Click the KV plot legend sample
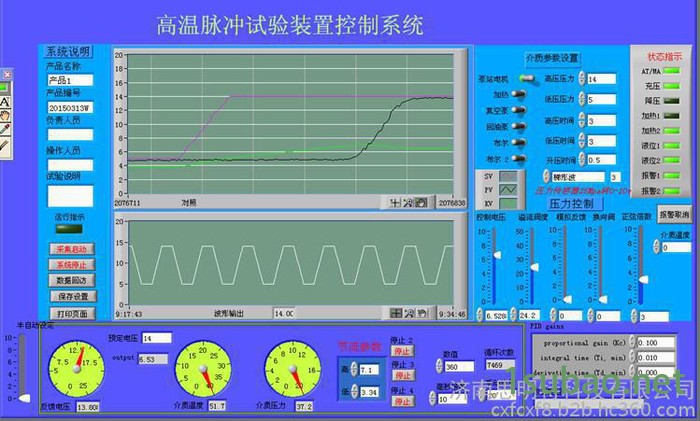Screen dimensions: 700x421 coord(508,203)
